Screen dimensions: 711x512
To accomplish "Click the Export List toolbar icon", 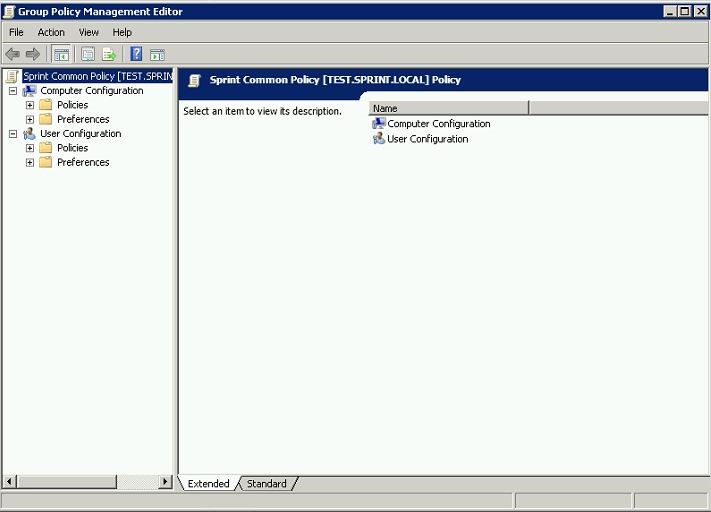I will (109, 55).
